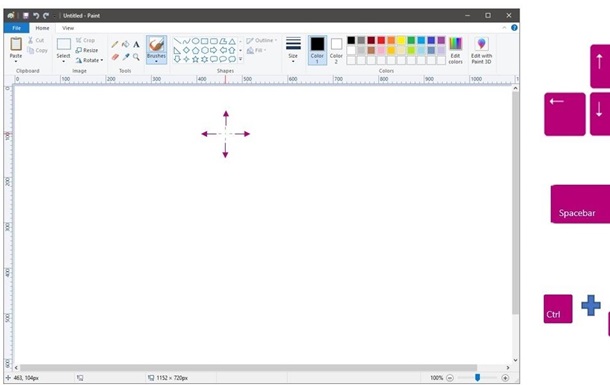Screen dimensions: 610x385
Task: Choose the Right arrow shape
Action: [214, 51]
